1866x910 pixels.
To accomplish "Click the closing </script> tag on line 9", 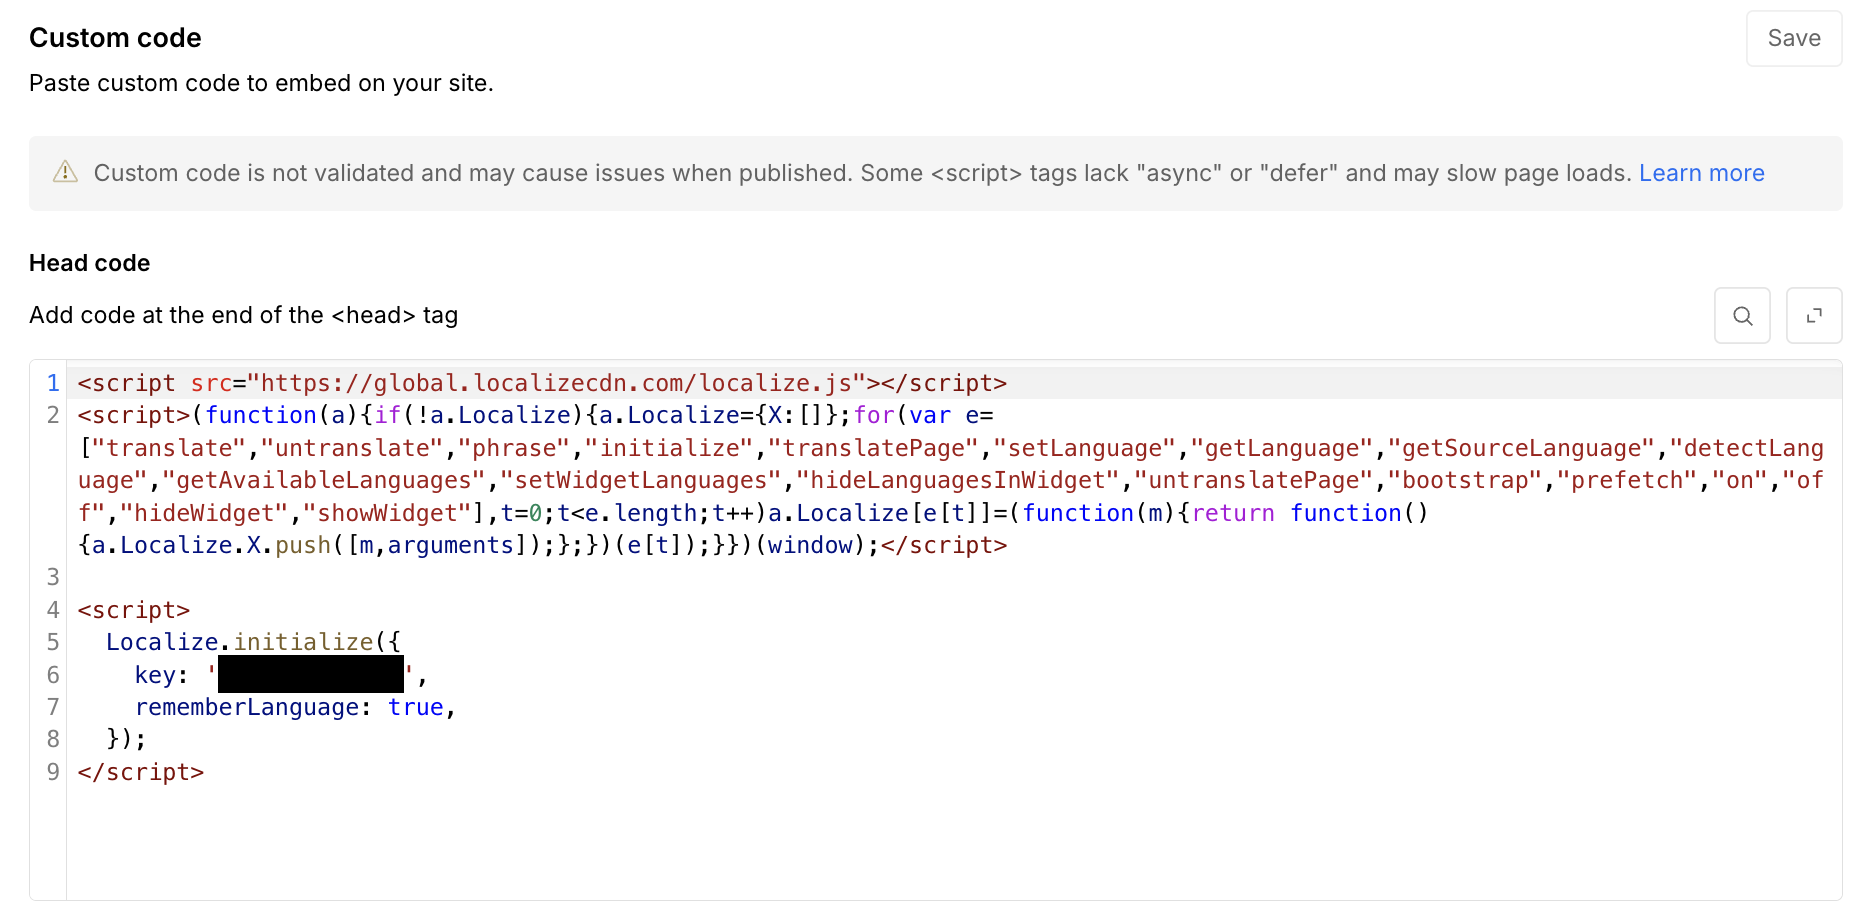I will point(141,772).
